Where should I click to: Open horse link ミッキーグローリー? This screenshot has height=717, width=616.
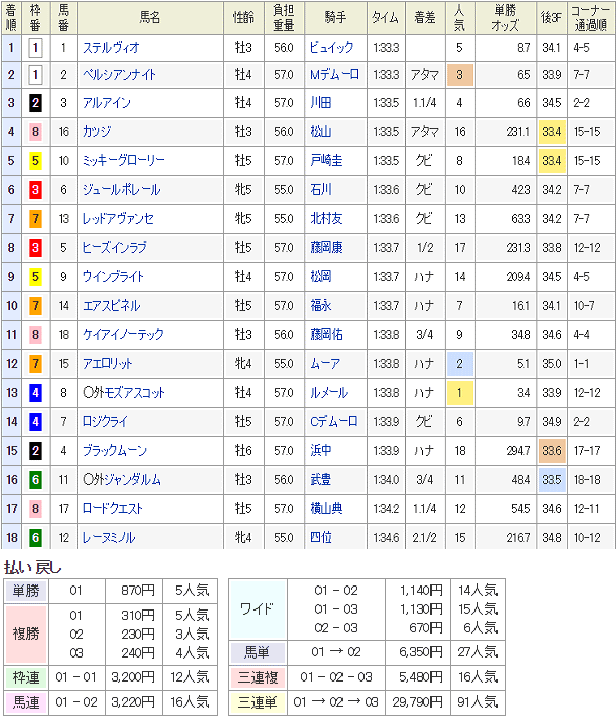tap(123, 161)
